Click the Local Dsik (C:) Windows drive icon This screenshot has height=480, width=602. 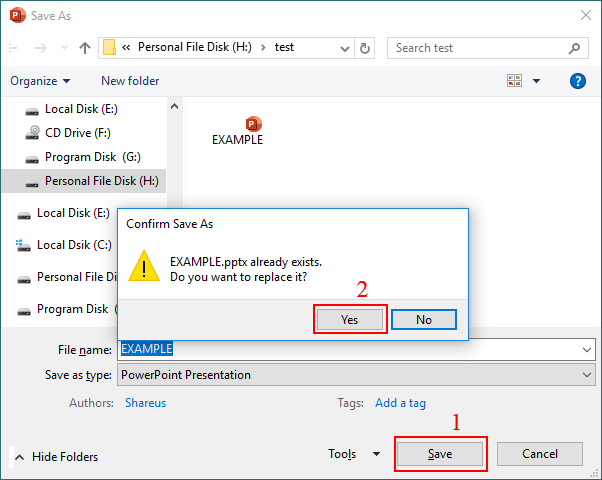tap(23, 245)
